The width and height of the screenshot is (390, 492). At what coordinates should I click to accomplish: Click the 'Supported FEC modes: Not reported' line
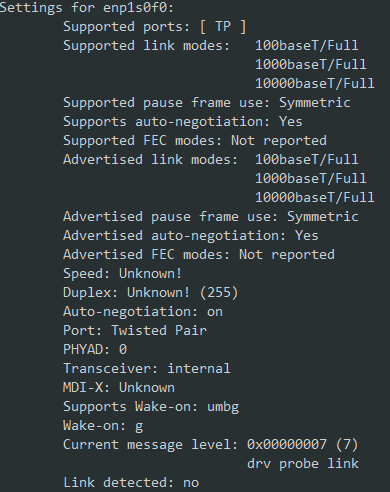195,141
